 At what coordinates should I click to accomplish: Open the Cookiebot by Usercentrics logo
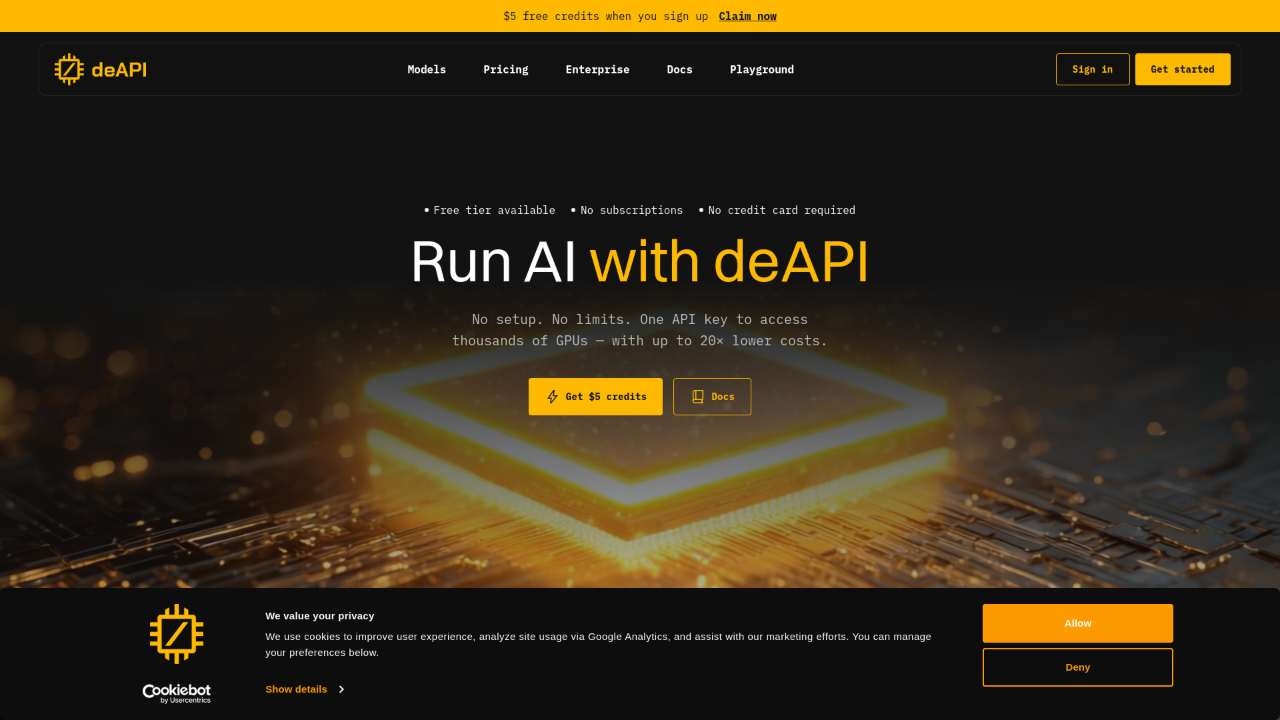coord(176,693)
